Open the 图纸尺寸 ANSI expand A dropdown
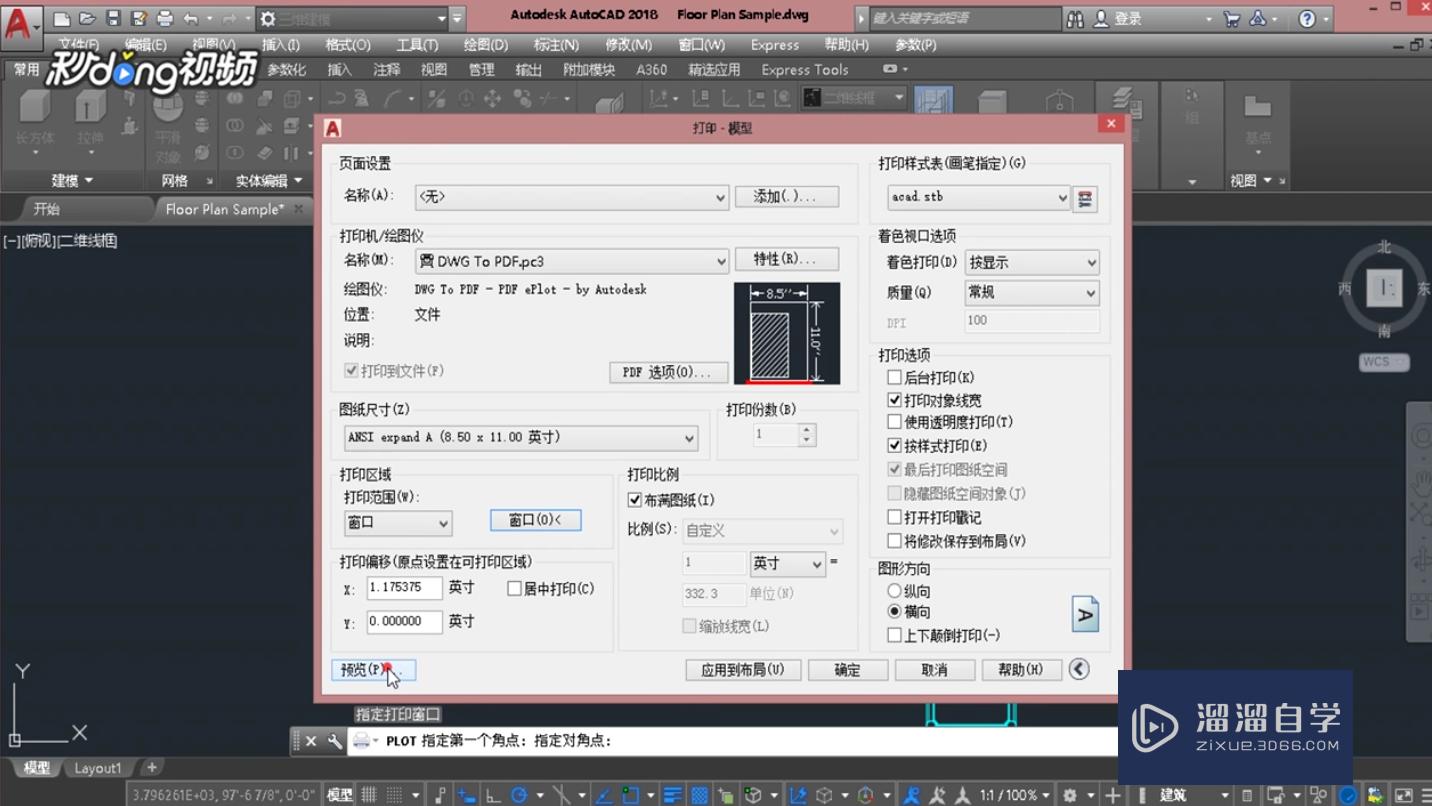This screenshot has width=1432, height=806. tap(521, 437)
